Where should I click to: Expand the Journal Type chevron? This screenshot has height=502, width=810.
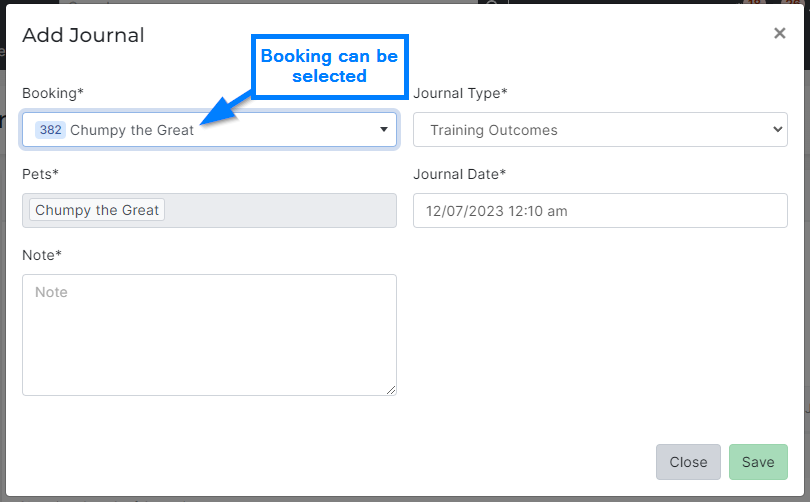(778, 130)
